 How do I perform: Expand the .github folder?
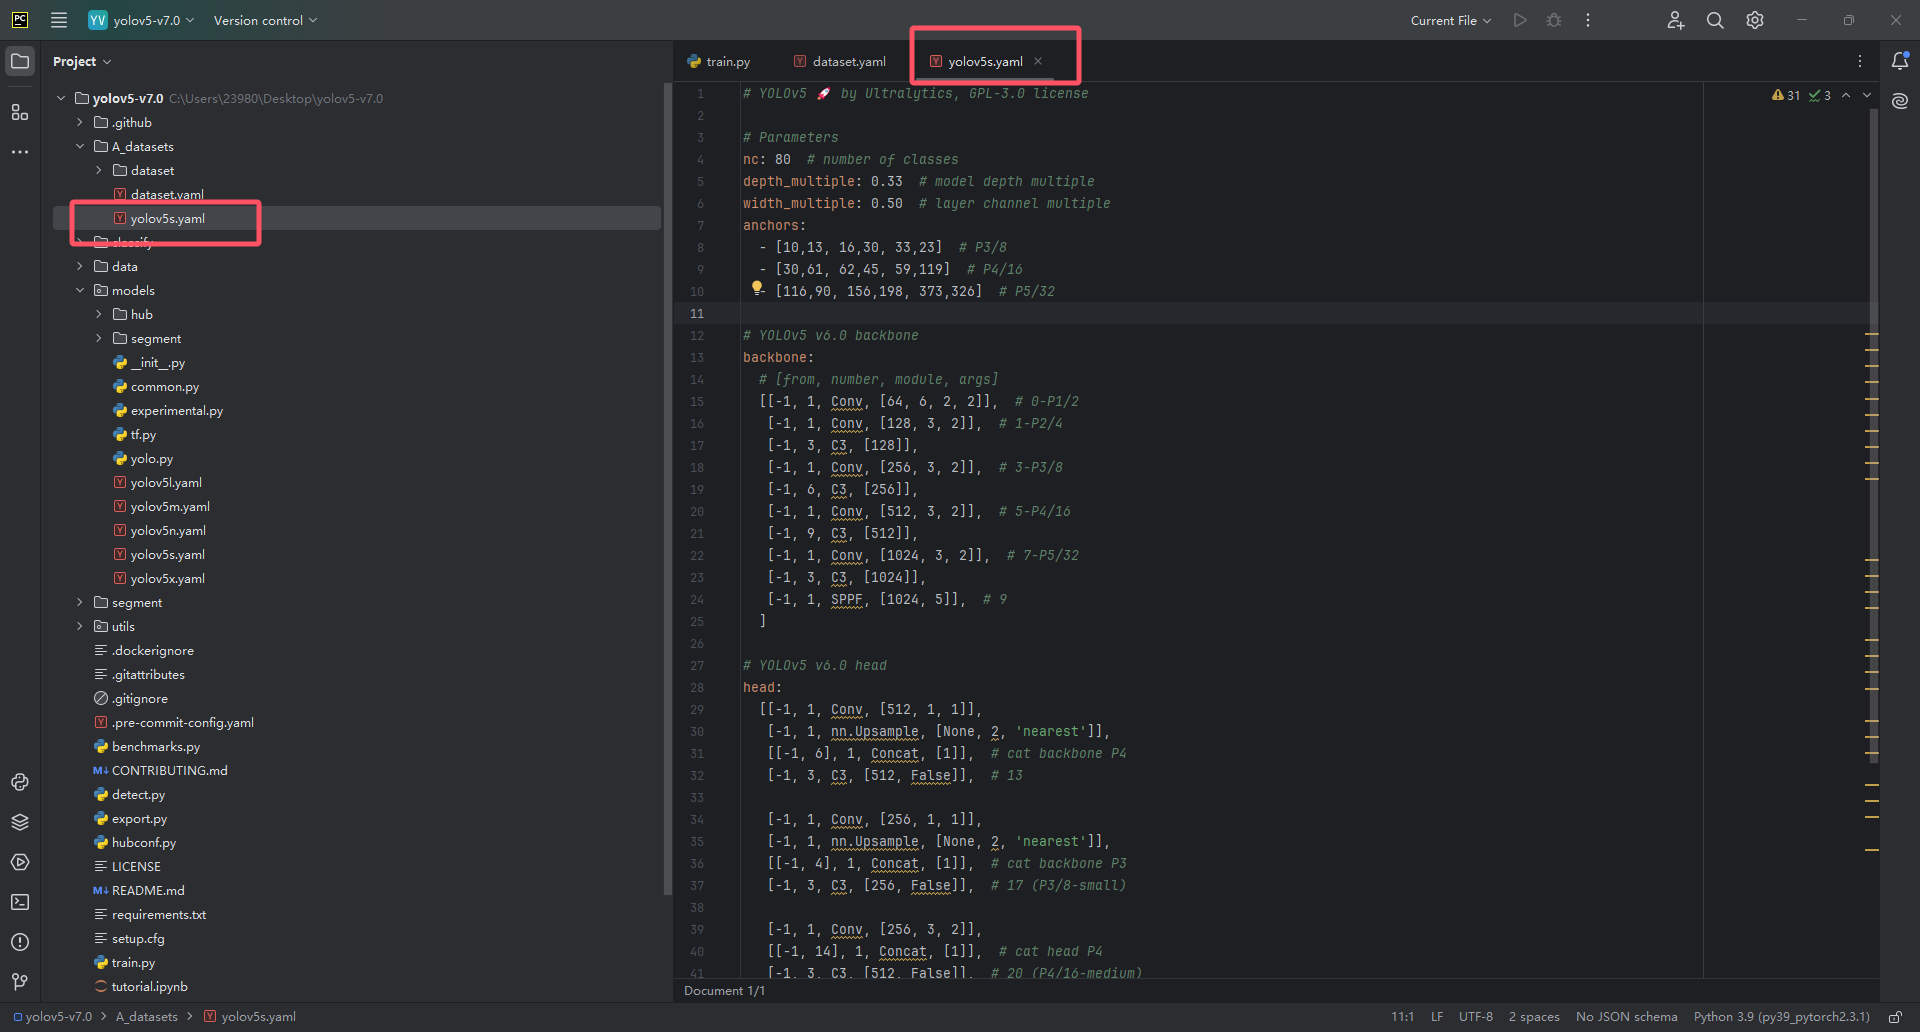(80, 122)
